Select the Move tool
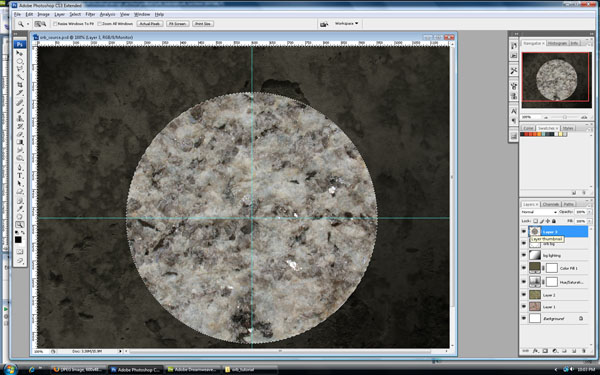600x375 pixels. (20, 53)
